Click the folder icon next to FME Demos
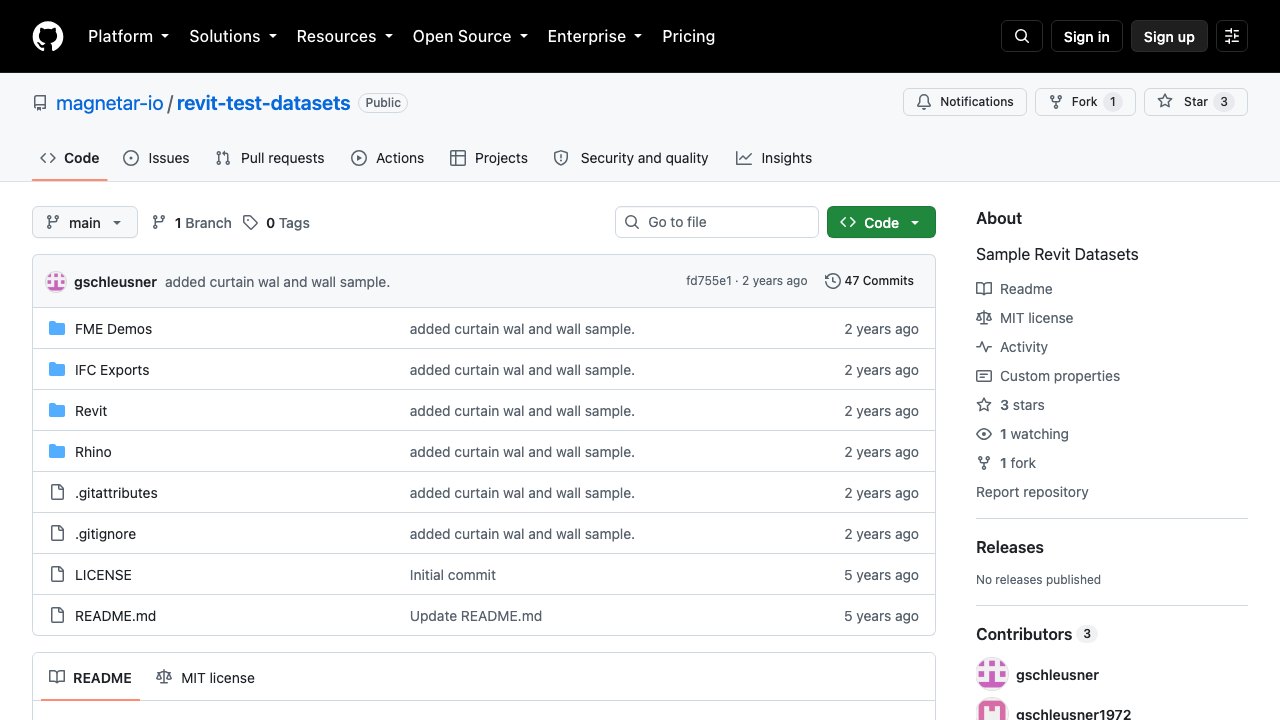Viewport: 1280px width, 720px height. coord(57,329)
